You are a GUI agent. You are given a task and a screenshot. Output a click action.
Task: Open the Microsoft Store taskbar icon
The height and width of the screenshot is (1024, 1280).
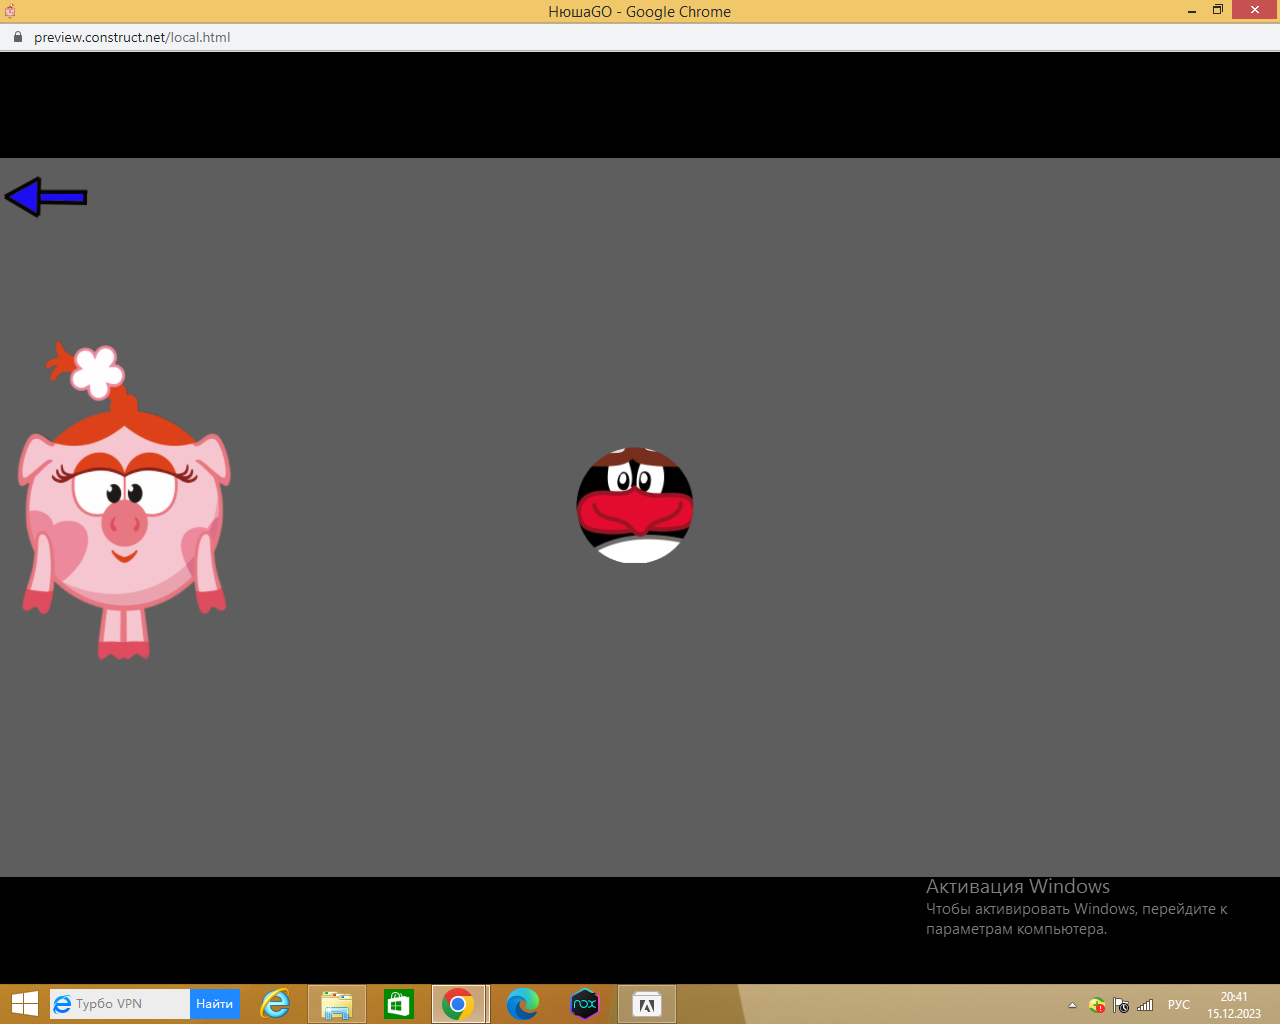click(399, 1004)
